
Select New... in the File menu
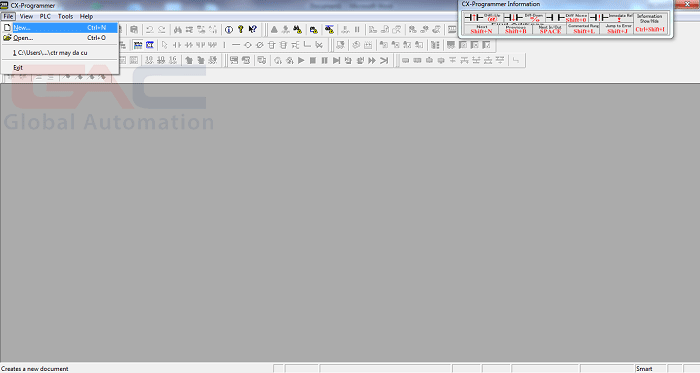point(60,28)
